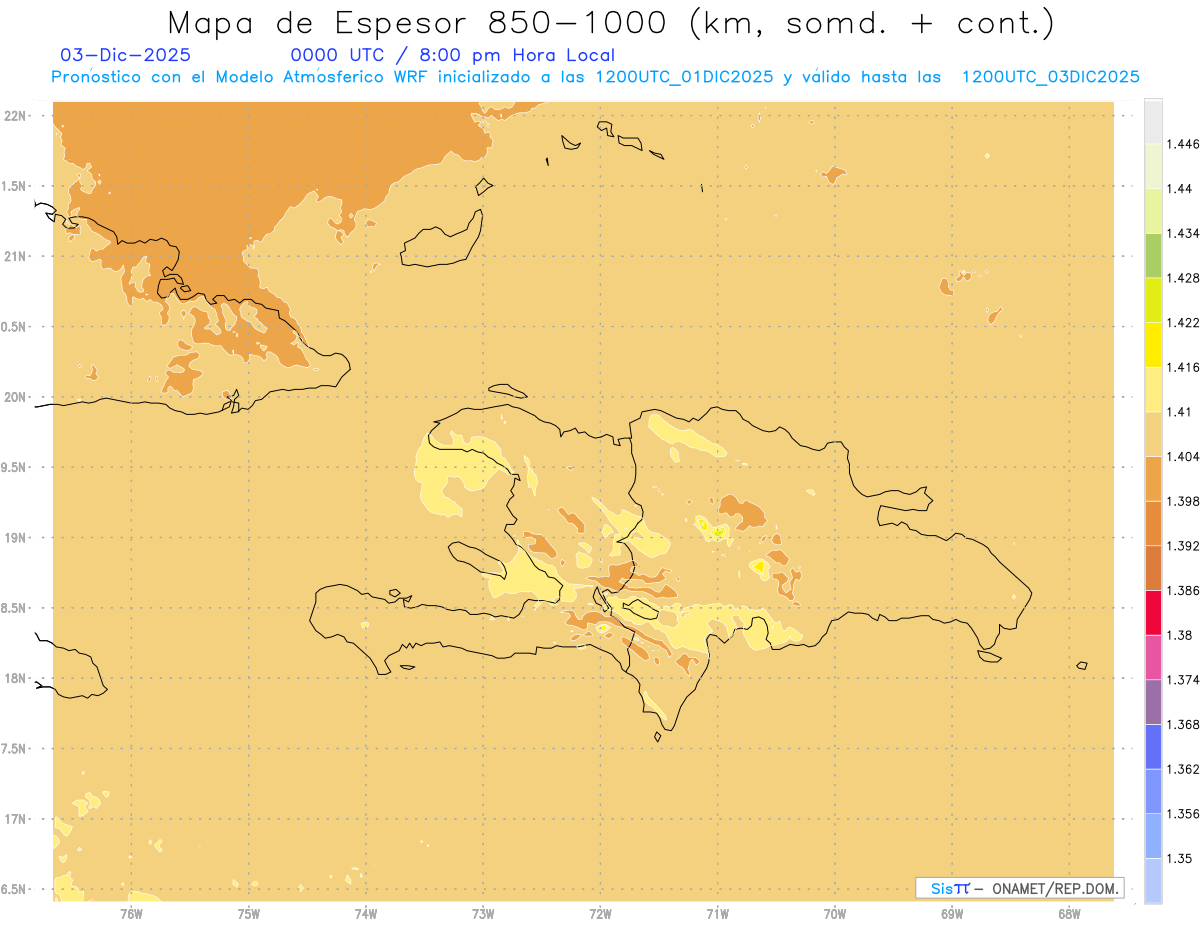1200x927 pixels.
Task: Pick the yellow-green swatch between 1.422 and 1.428
Action: [1153, 300]
